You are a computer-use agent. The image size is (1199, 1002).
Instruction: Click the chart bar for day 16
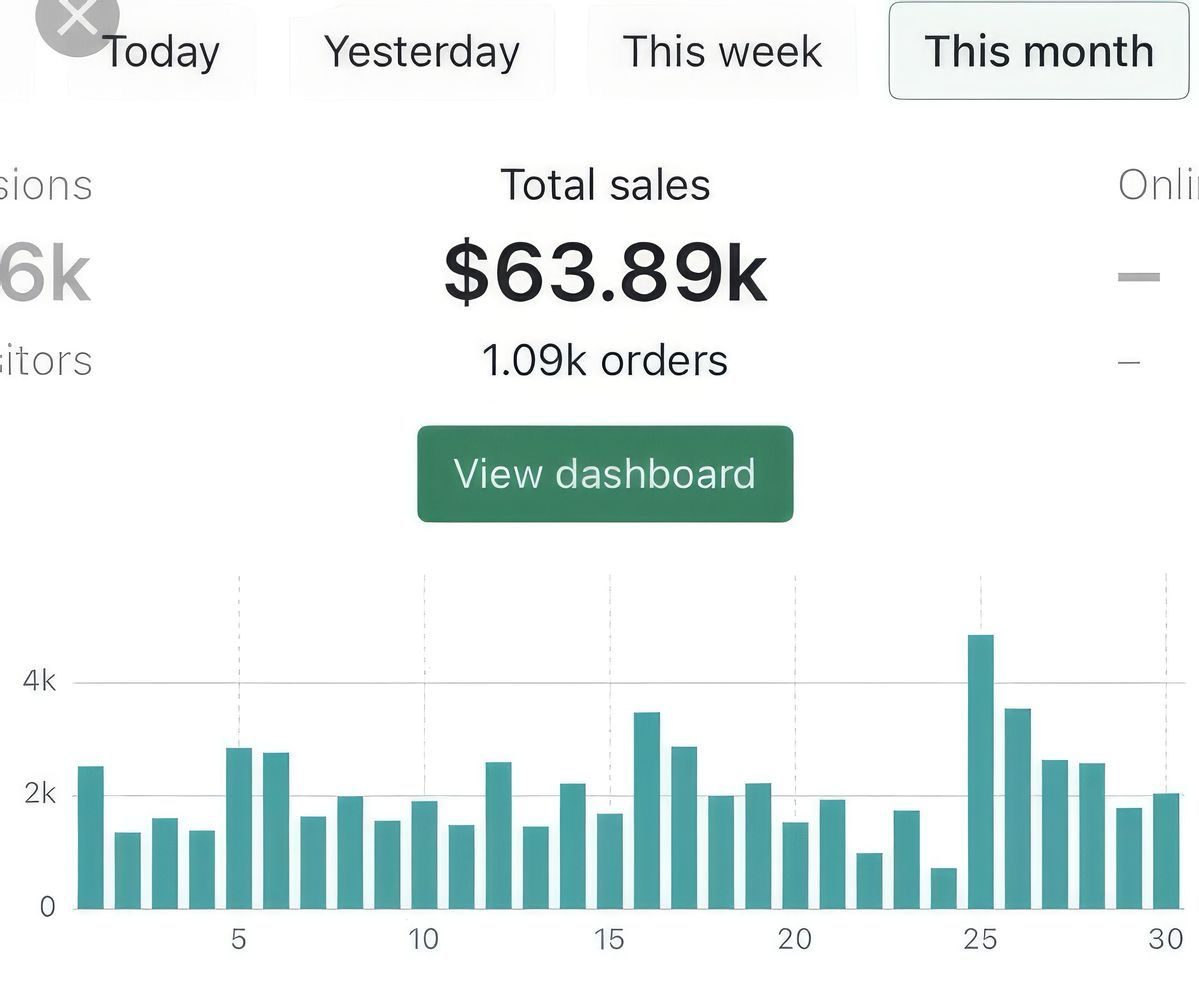647,810
